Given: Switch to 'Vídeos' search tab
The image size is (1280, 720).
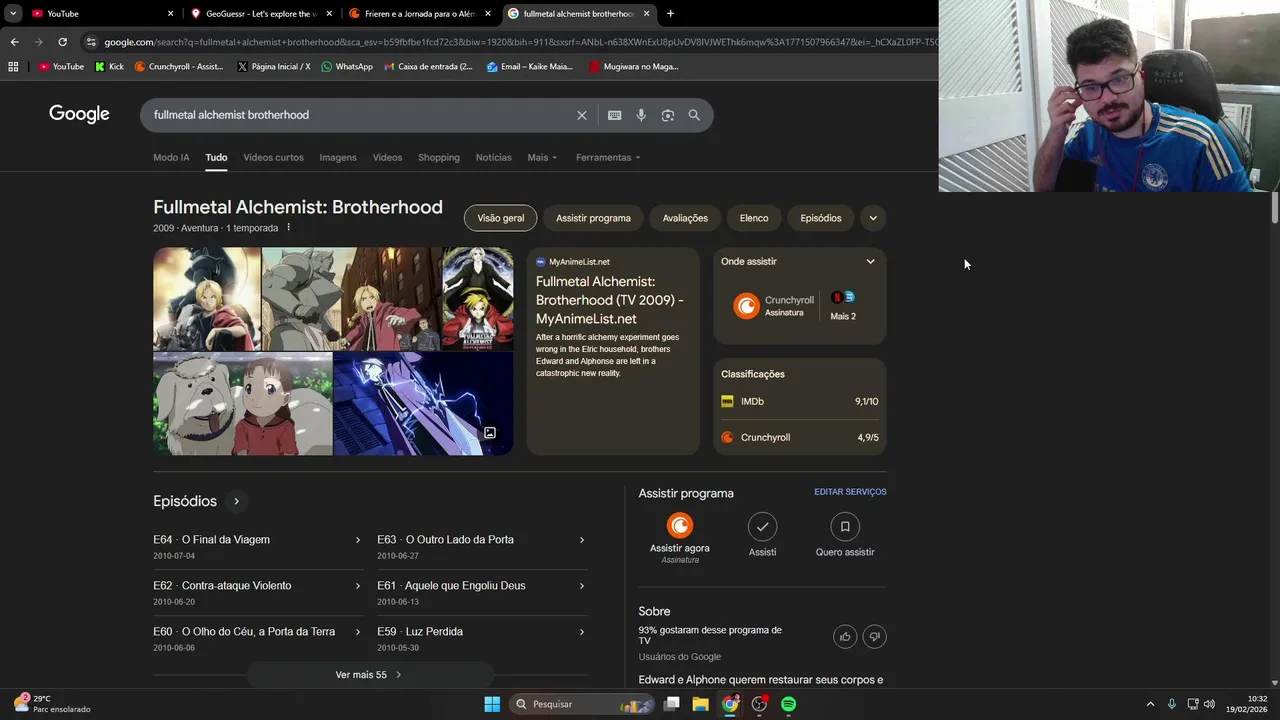Looking at the screenshot, I should pyautogui.click(x=387, y=157).
